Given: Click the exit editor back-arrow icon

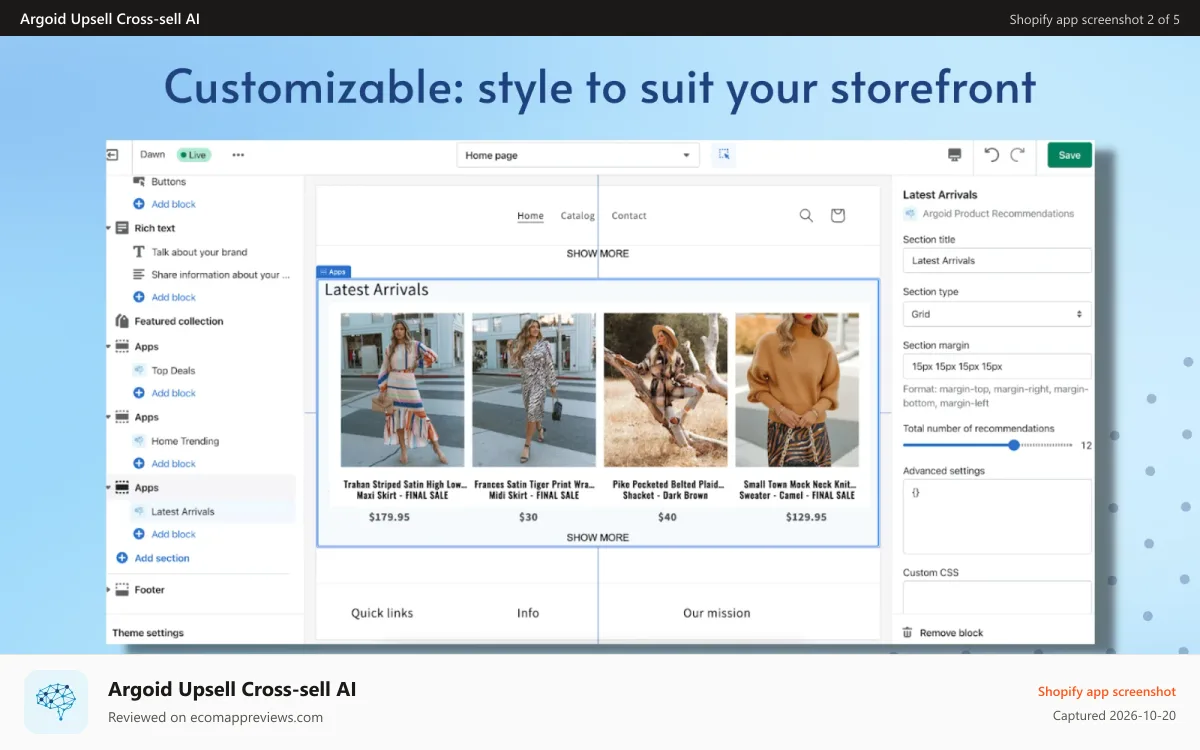Looking at the screenshot, I should pos(112,155).
